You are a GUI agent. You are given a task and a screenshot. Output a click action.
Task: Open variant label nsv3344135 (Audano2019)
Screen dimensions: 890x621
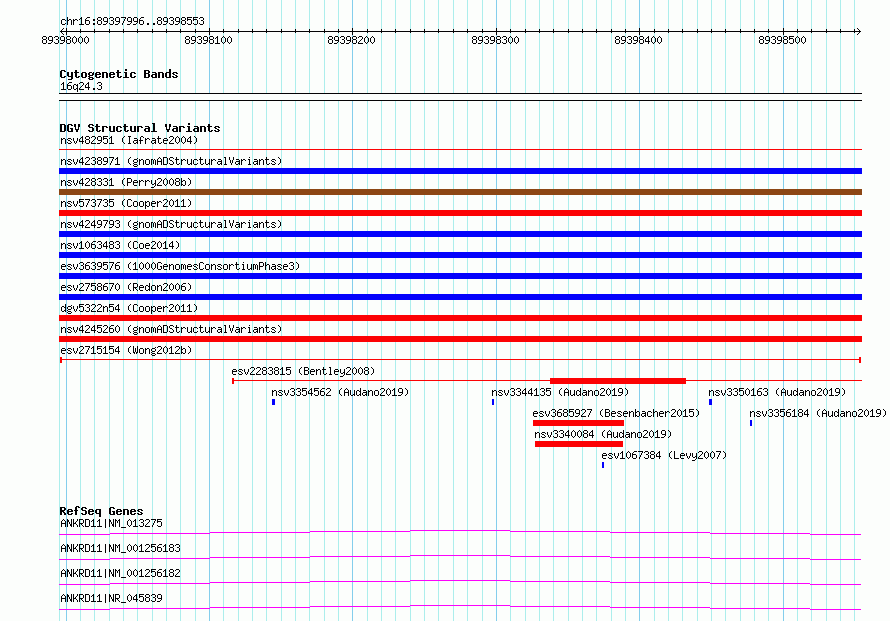560,392
